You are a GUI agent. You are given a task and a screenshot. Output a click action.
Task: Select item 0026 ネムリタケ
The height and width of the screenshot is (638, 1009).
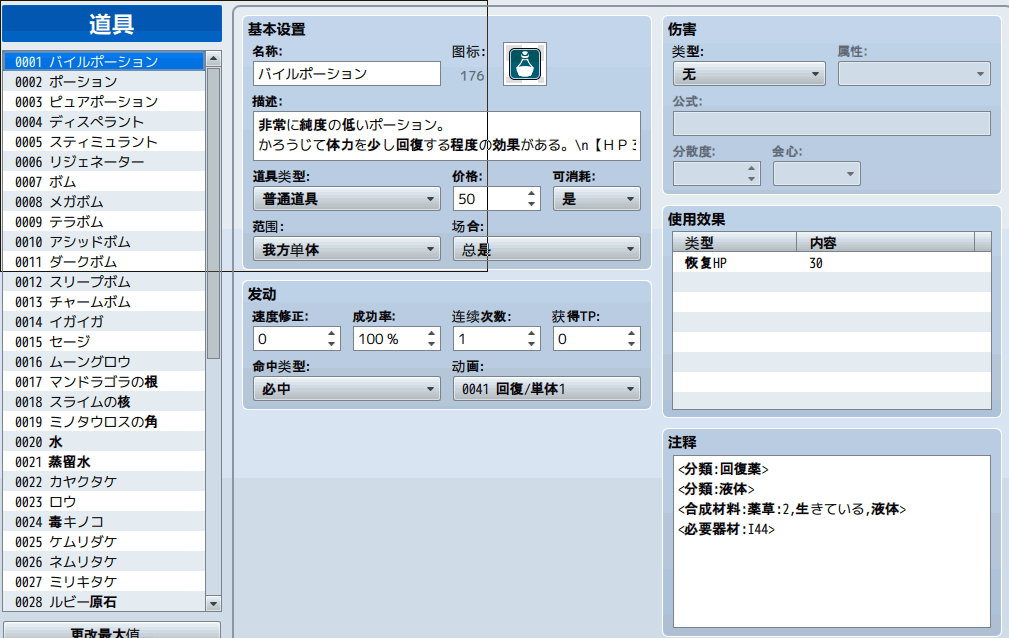(x=104, y=561)
